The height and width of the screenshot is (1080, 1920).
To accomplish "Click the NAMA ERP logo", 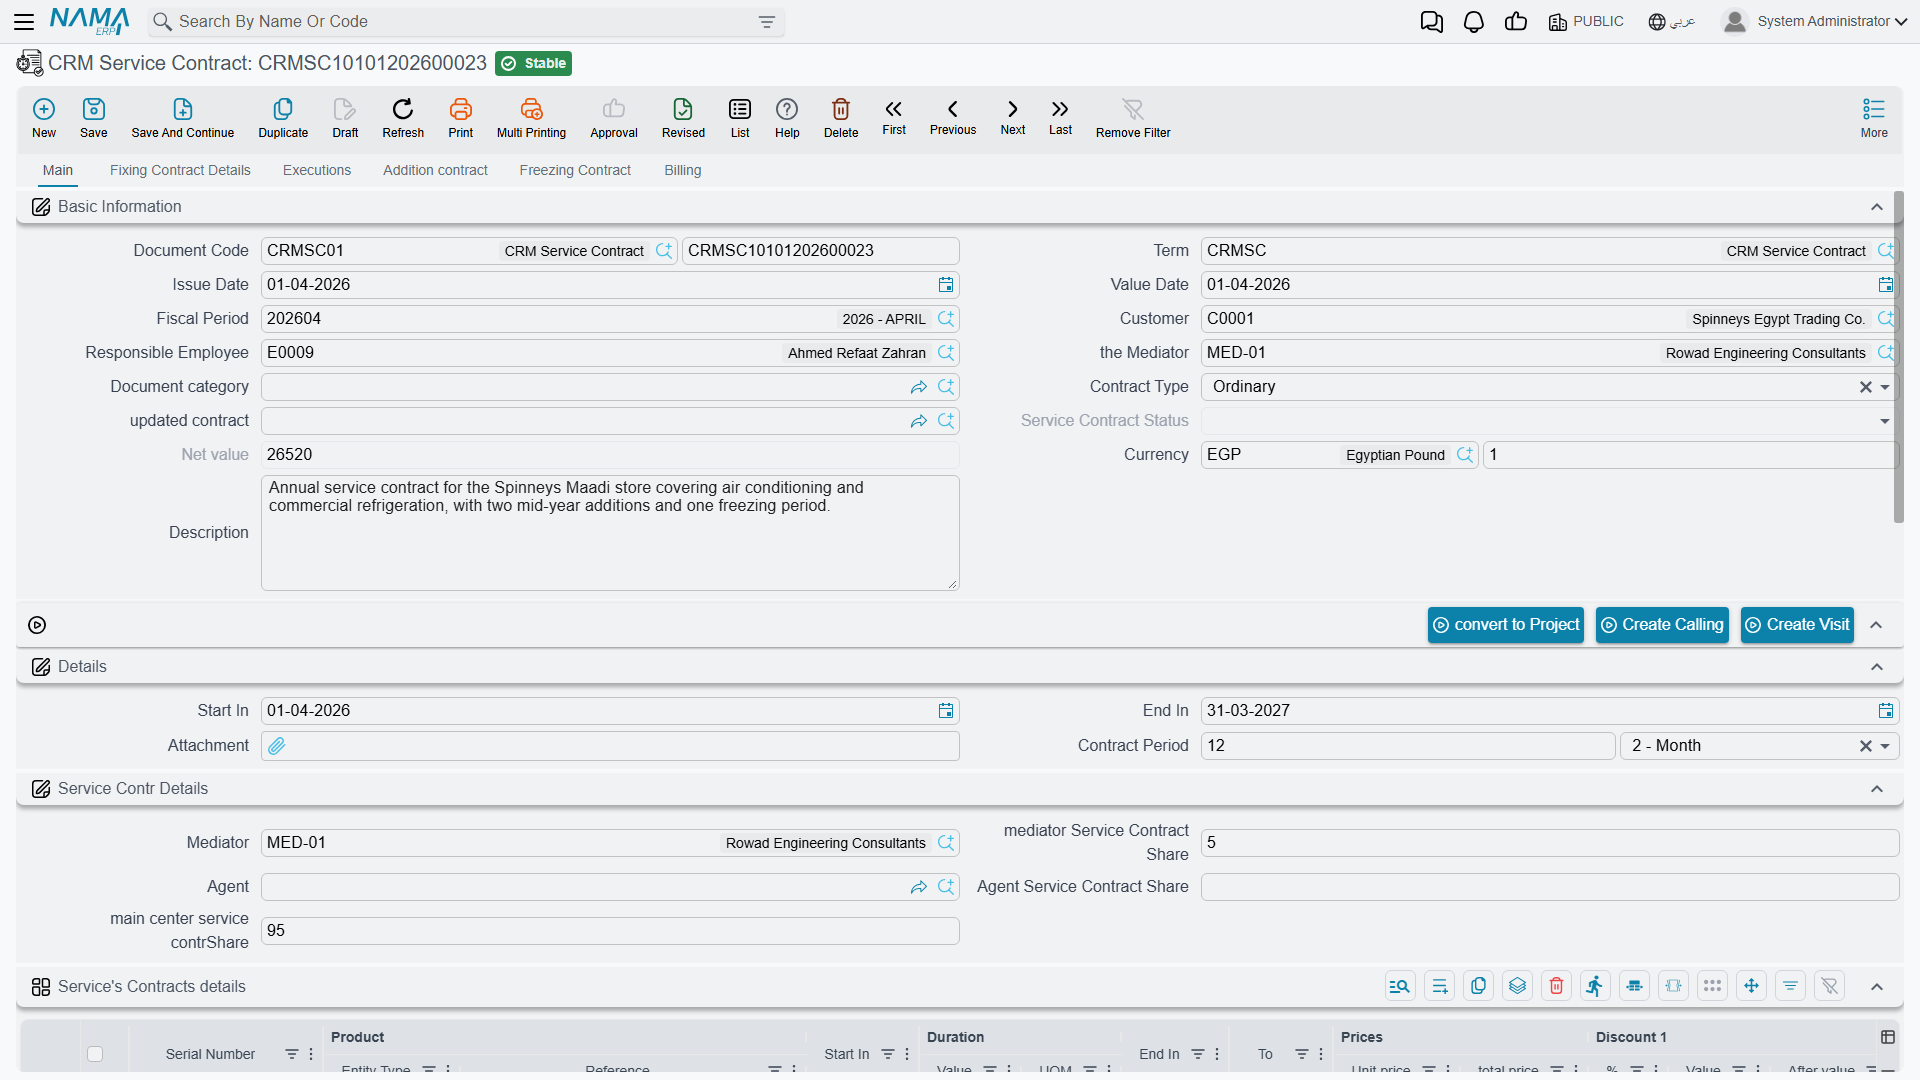I will pyautogui.click(x=90, y=21).
